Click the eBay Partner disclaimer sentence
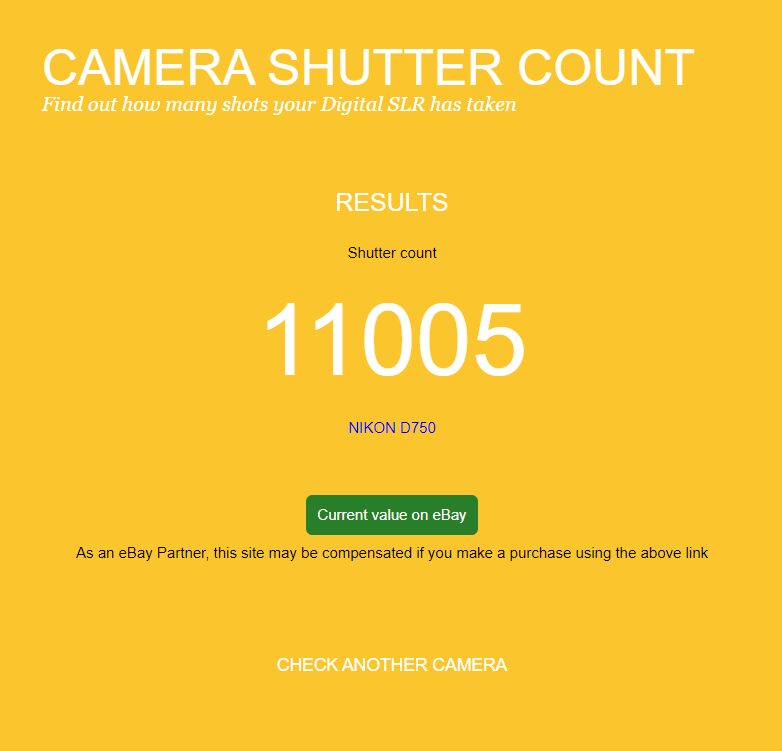The width and height of the screenshot is (782, 751). (x=392, y=553)
